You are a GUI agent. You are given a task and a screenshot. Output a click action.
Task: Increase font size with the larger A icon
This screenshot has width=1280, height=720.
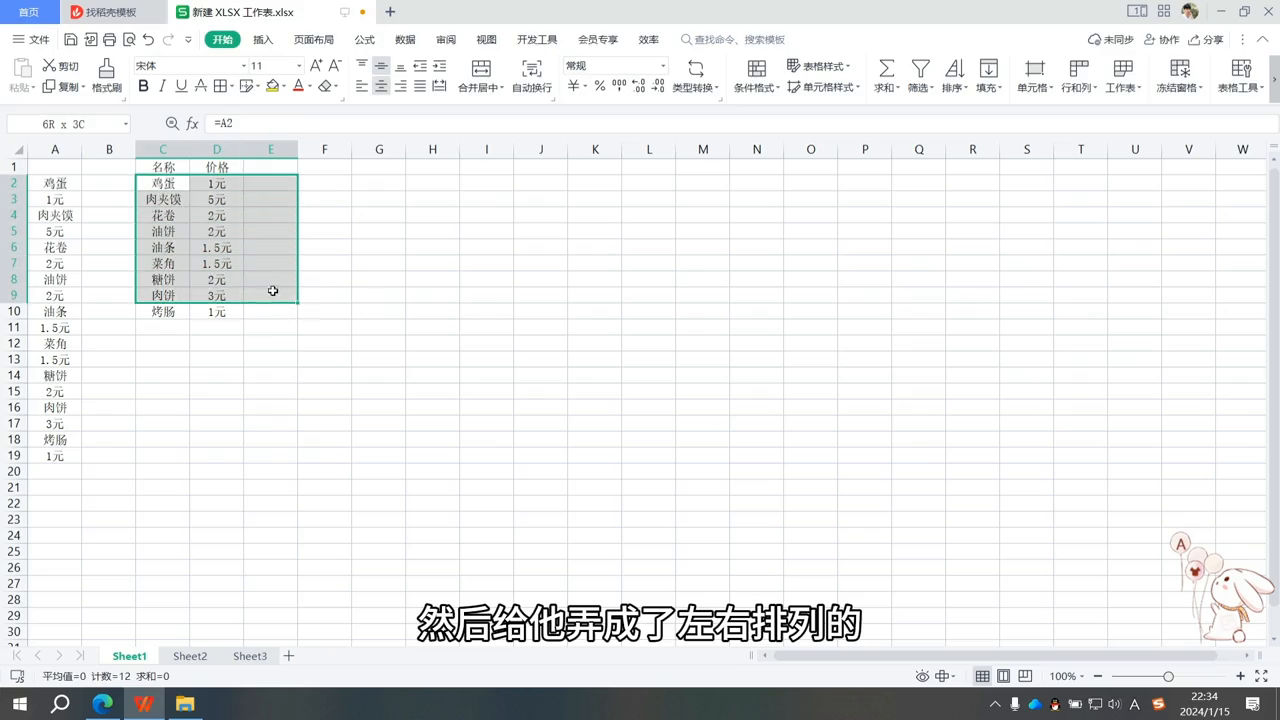316,66
